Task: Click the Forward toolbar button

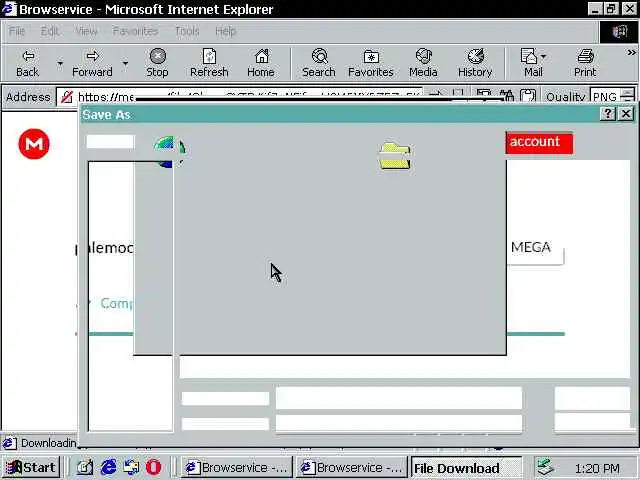Action: [x=92, y=63]
